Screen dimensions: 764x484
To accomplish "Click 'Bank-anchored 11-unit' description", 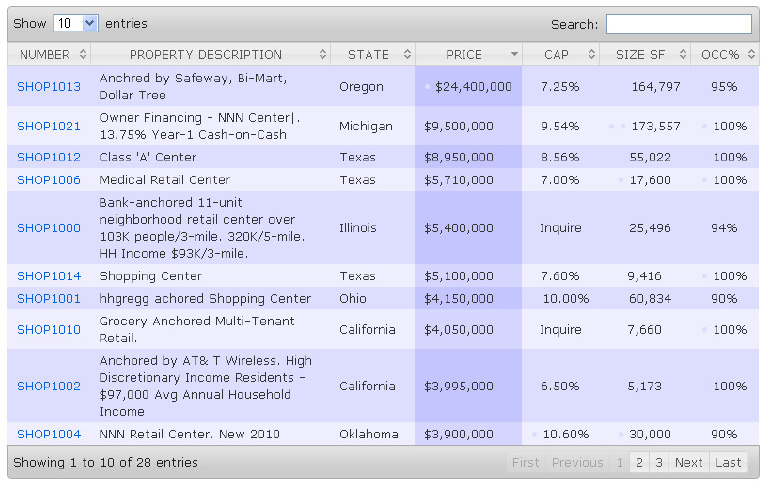I will pos(202,228).
